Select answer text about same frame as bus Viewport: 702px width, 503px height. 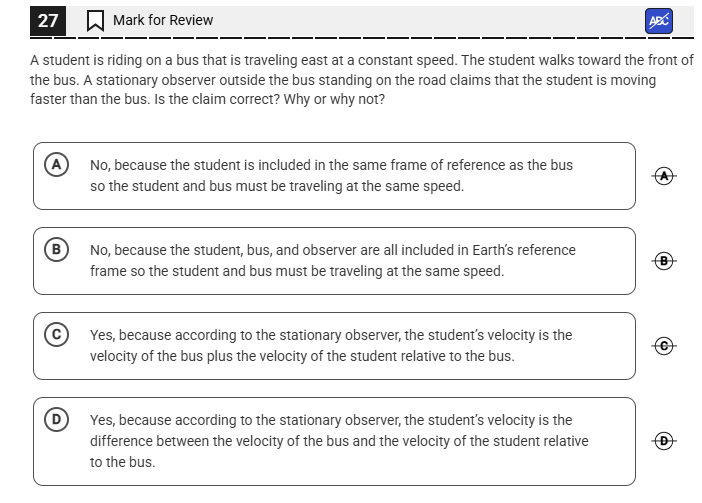tap(330, 175)
